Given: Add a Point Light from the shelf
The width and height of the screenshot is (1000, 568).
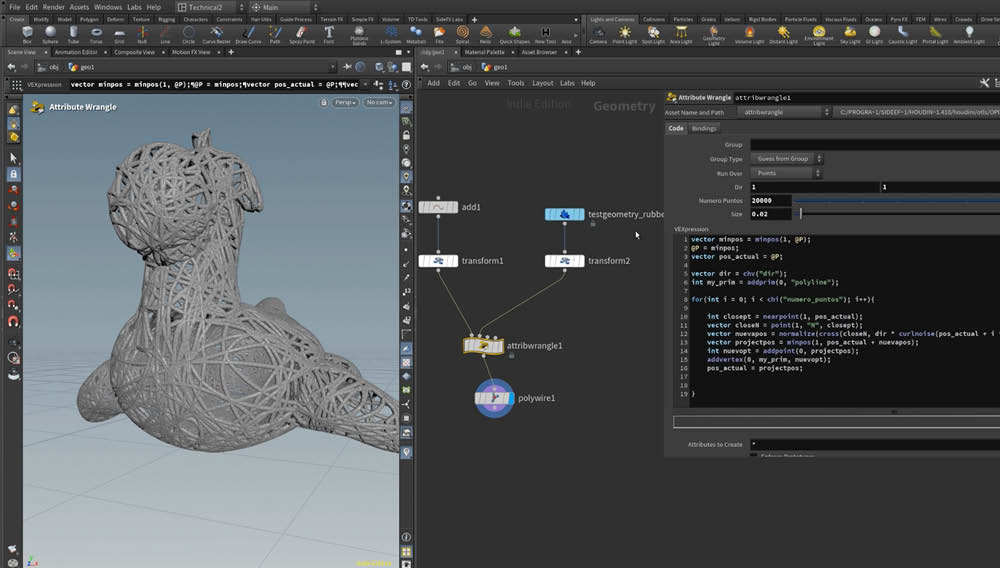Looking at the screenshot, I should tap(624, 34).
